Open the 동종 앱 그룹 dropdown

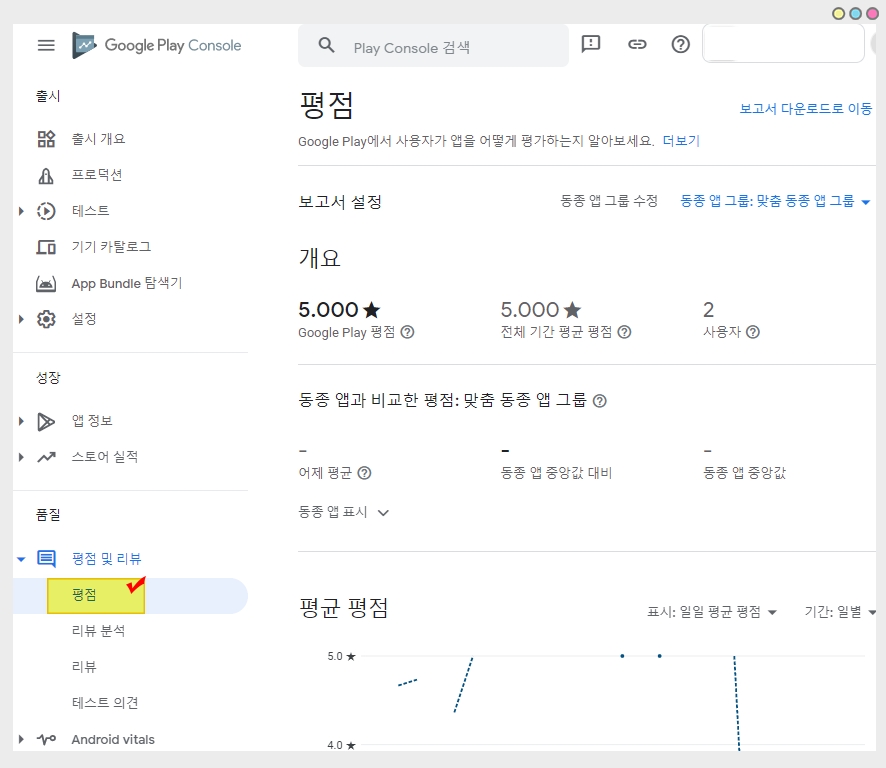[775, 201]
